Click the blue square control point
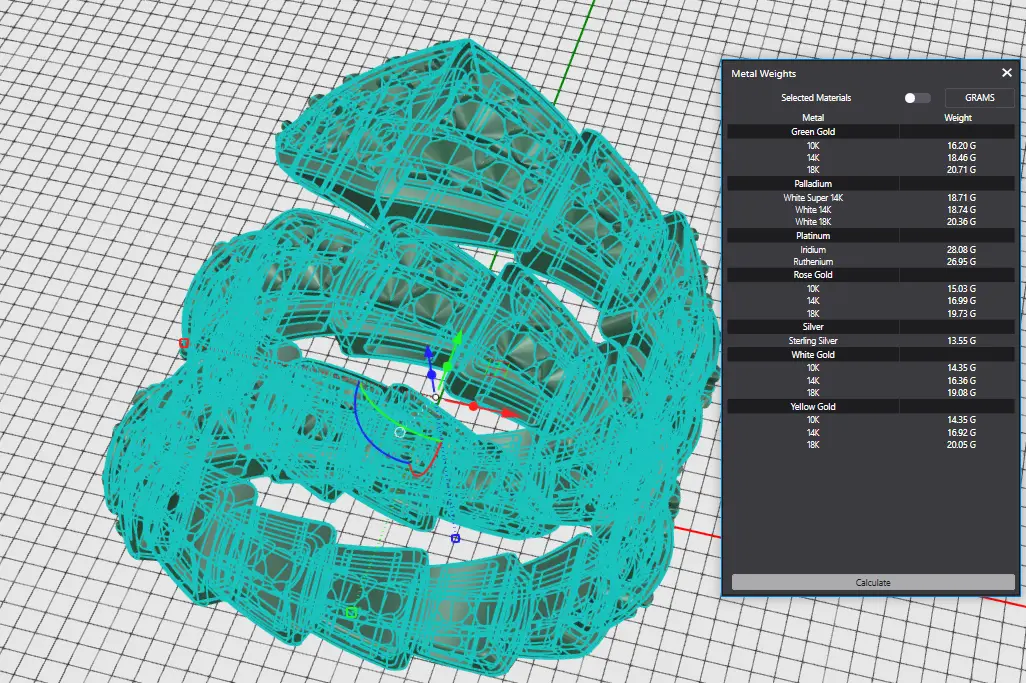 (x=455, y=538)
